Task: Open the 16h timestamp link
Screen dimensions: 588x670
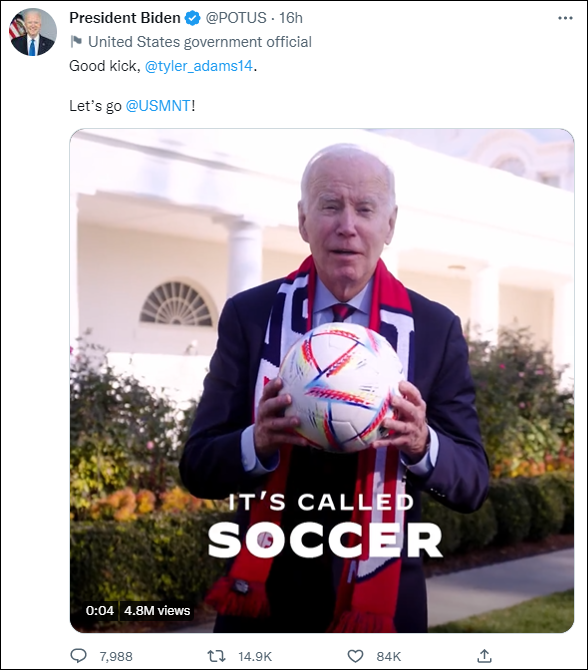Action: [291, 18]
